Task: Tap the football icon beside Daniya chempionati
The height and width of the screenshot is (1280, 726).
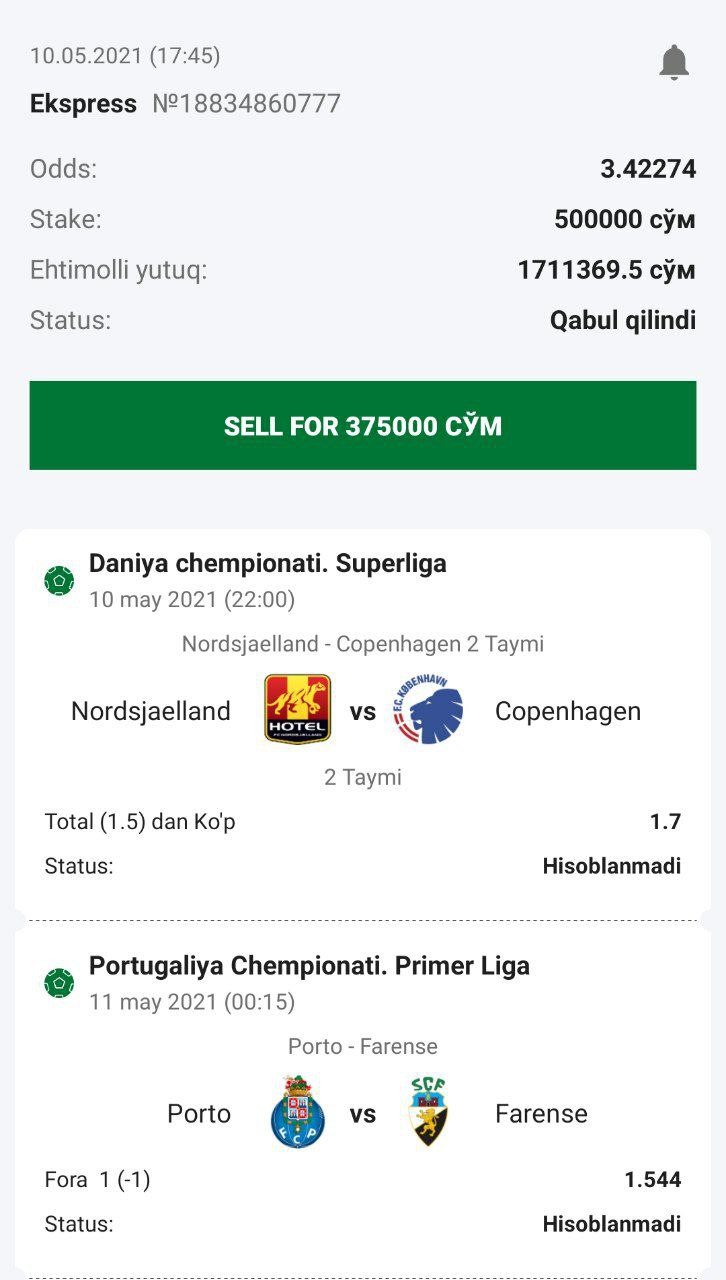Action: pyautogui.click(x=59, y=580)
